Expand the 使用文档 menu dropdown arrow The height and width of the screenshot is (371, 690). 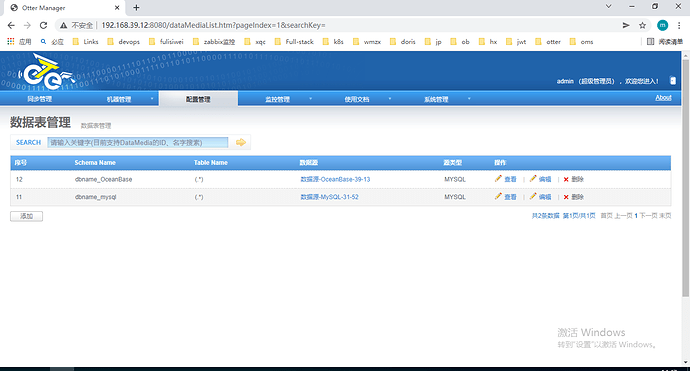pyautogui.click(x=389, y=99)
